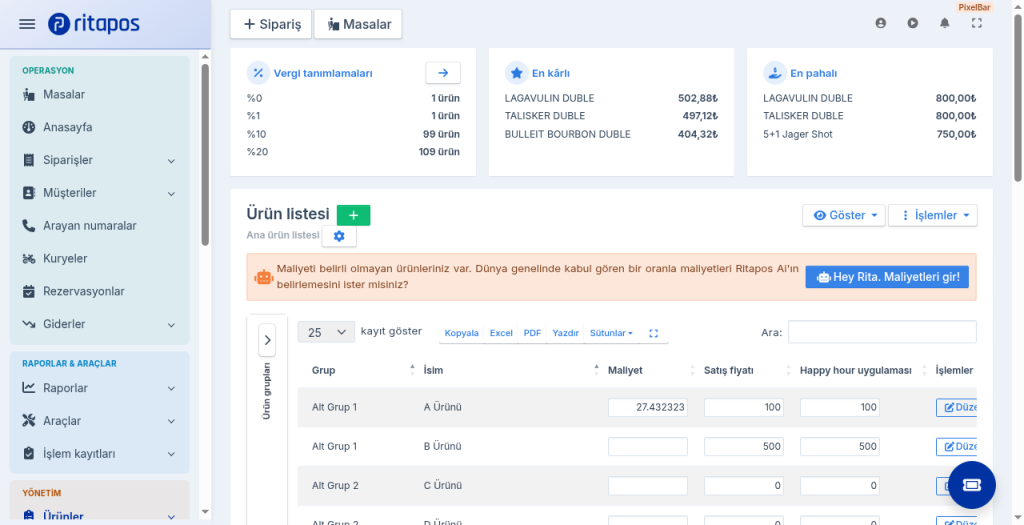The height and width of the screenshot is (525, 1024).
Task: Open the 25 records-per-page dropdown
Action: point(326,332)
